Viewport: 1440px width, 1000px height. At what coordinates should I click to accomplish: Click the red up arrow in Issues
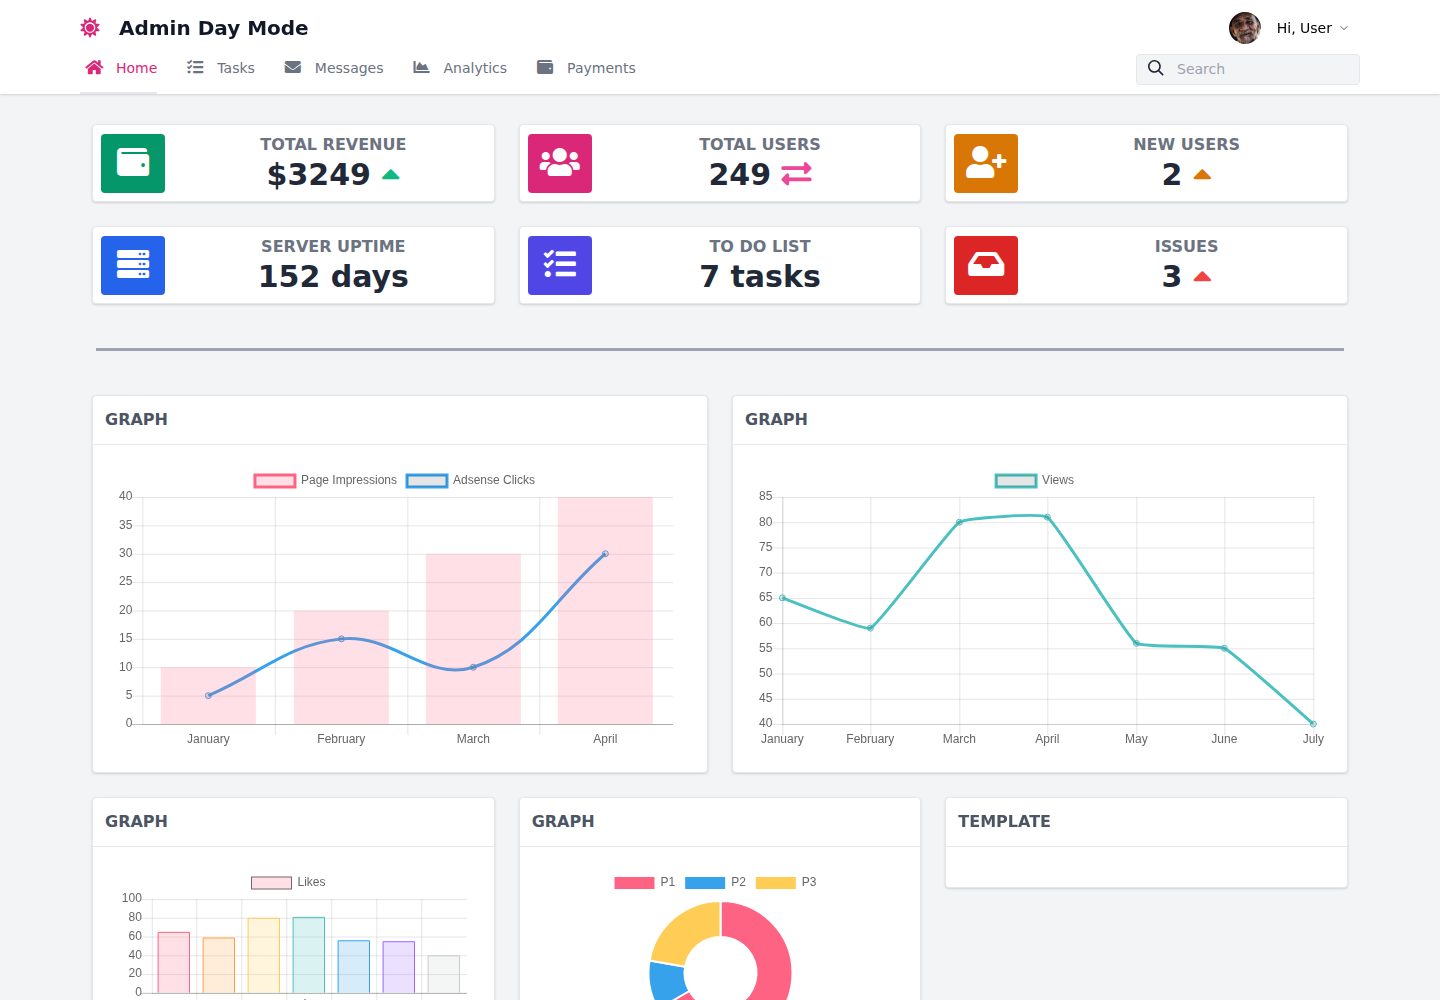tap(1202, 277)
